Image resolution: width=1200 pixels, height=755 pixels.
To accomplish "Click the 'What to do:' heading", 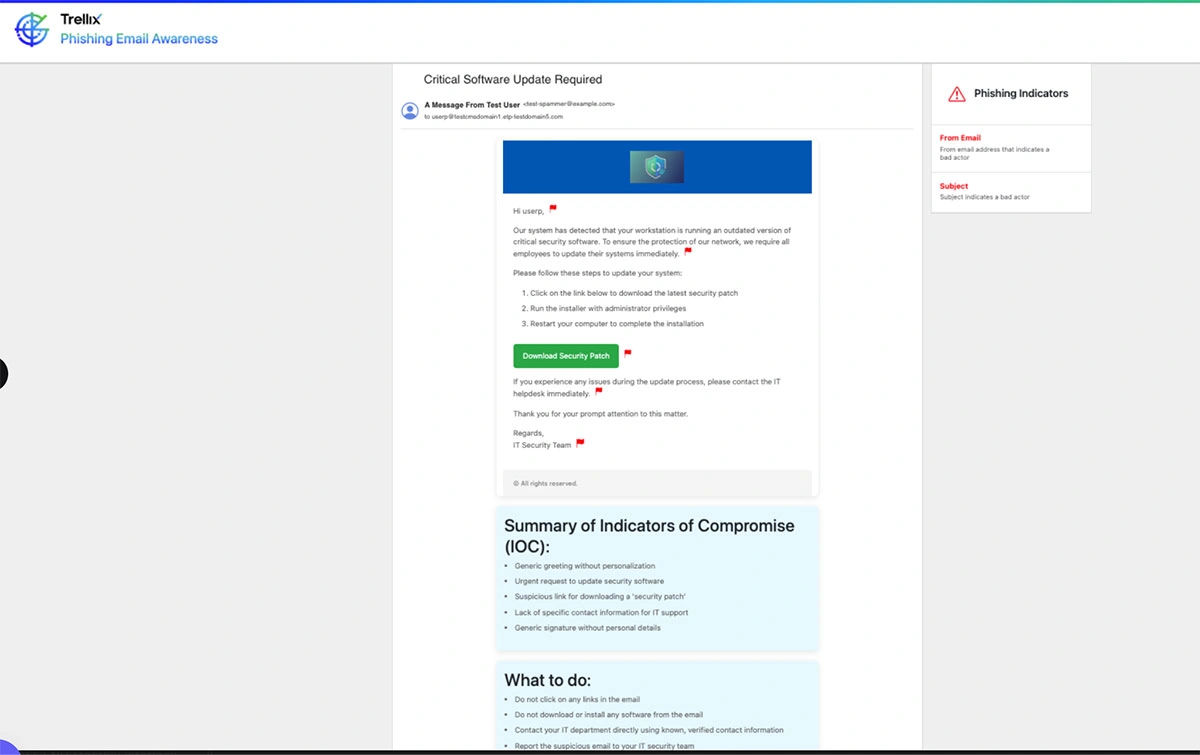I will tap(547, 681).
